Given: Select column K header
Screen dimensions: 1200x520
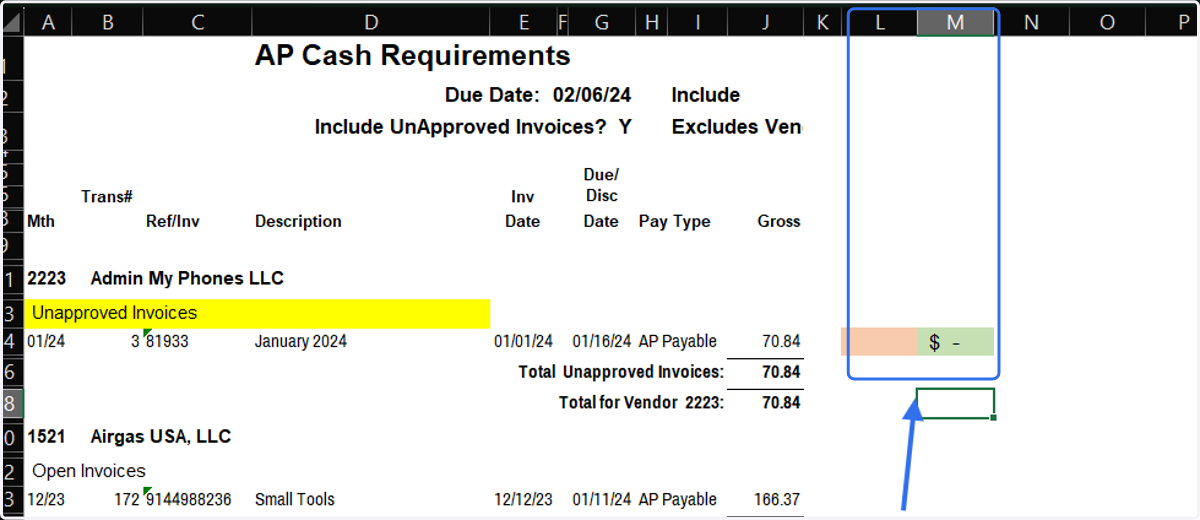Looking at the screenshot, I should tap(822, 22).
